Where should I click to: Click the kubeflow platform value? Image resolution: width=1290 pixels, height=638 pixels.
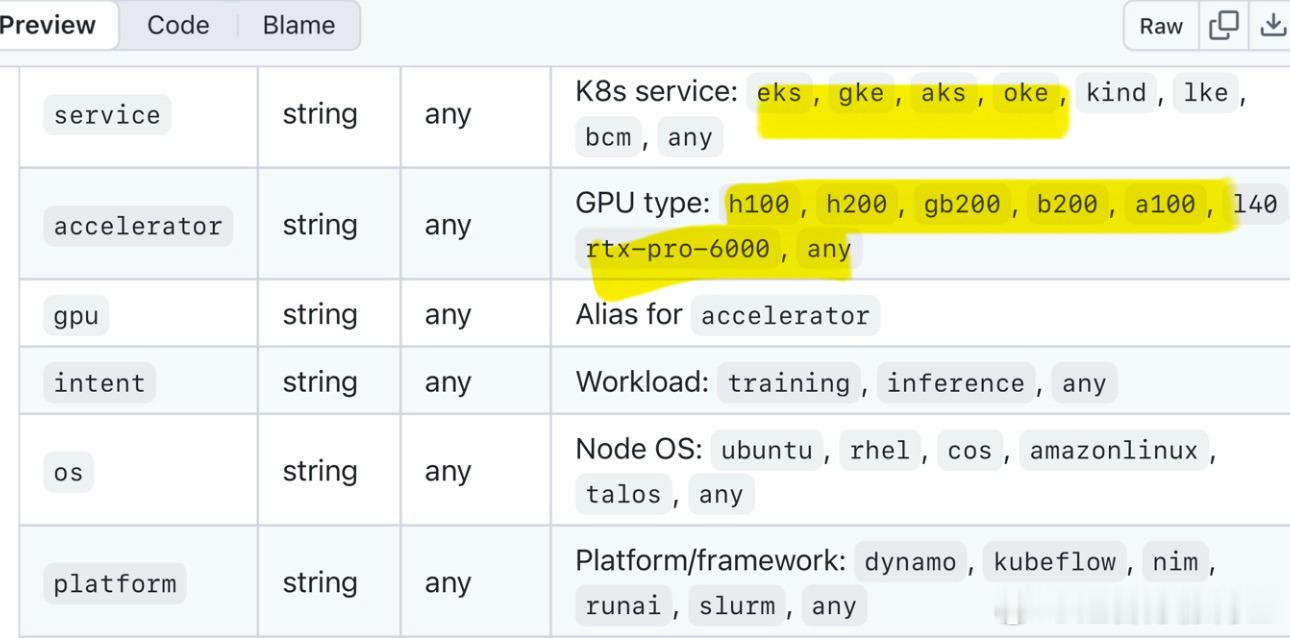(1055, 562)
